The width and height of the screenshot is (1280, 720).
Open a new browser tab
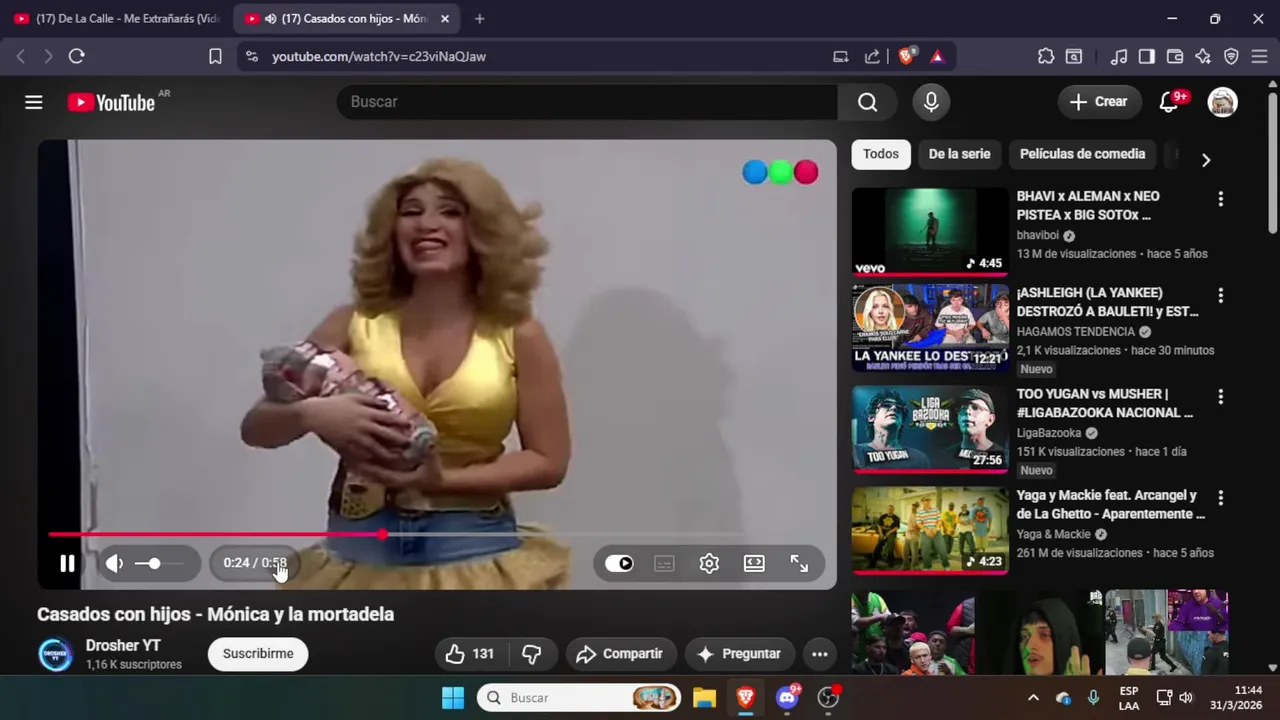pos(480,18)
